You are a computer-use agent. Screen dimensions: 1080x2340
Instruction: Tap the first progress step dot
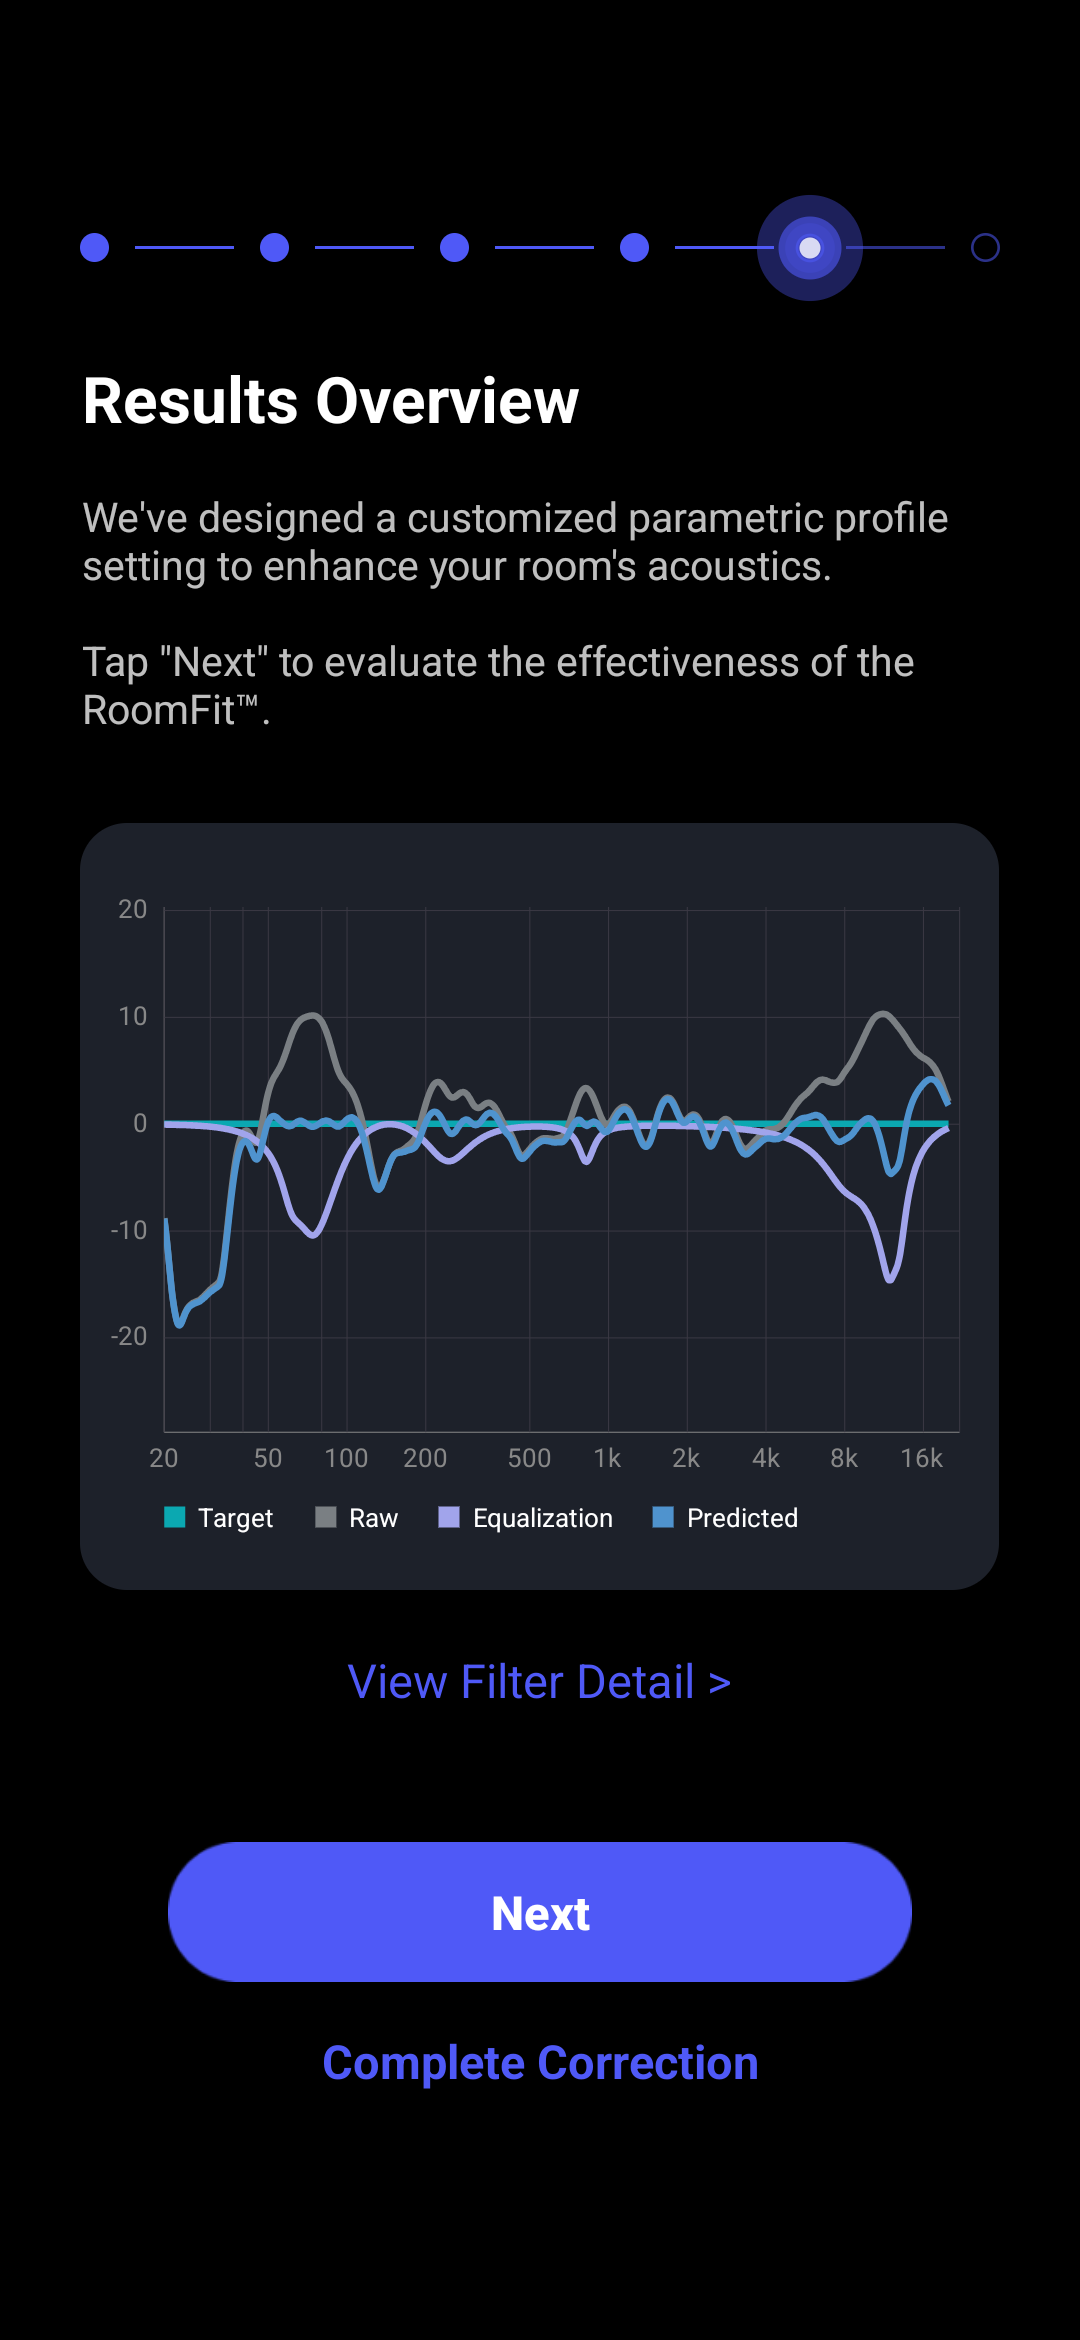[95, 248]
